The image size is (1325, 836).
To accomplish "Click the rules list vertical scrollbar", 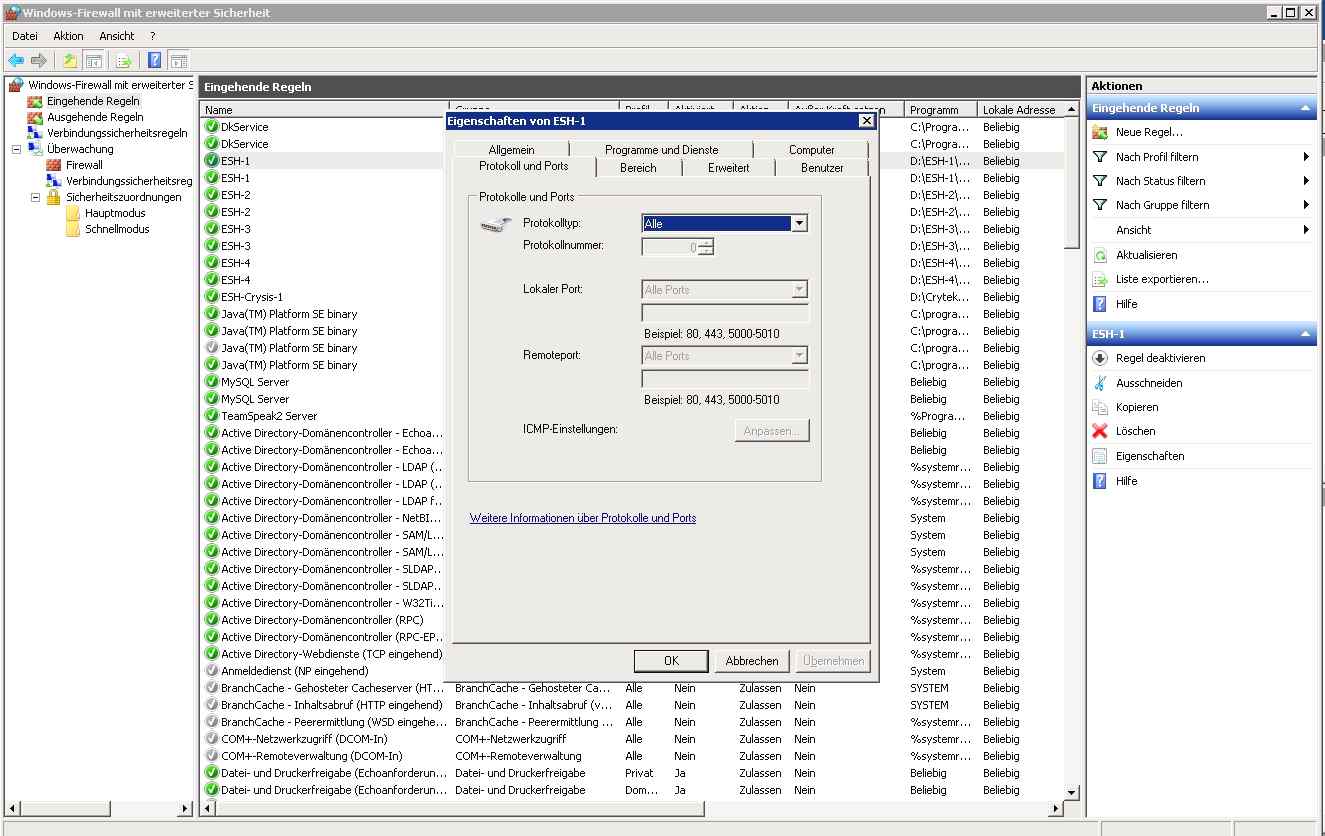I will [x=1073, y=450].
